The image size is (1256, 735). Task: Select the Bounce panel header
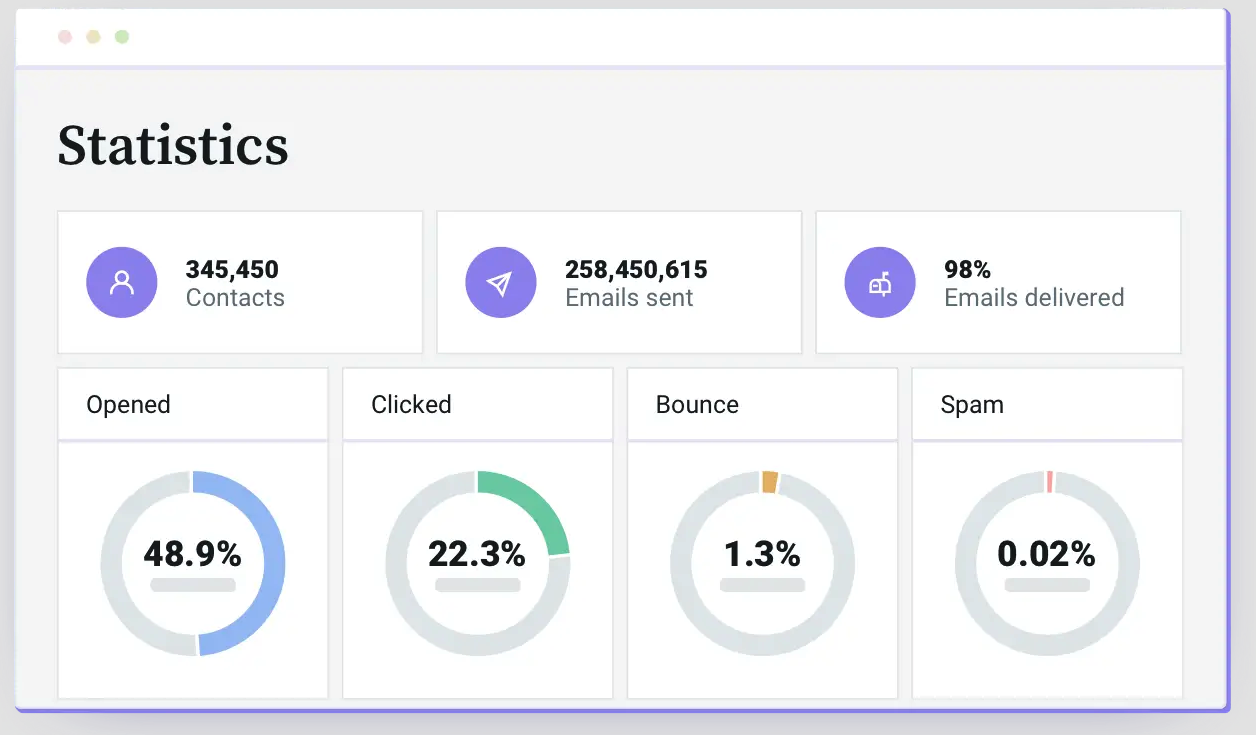click(x=696, y=404)
